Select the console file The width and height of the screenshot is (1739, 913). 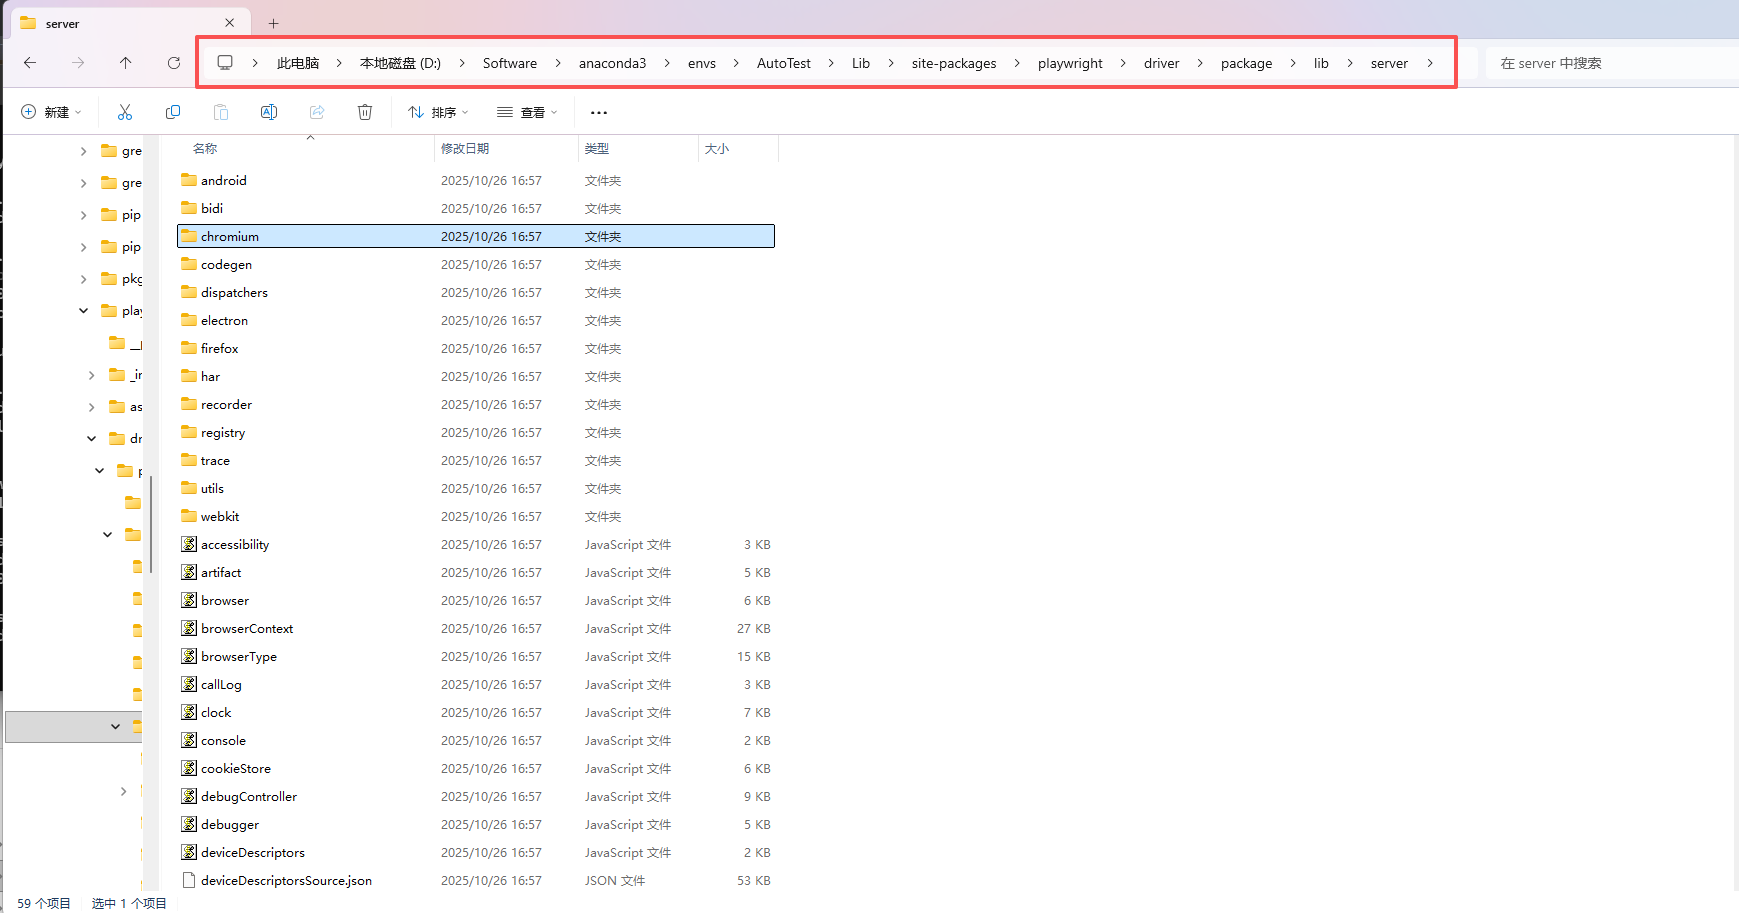pyautogui.click(x=223, y=741)
